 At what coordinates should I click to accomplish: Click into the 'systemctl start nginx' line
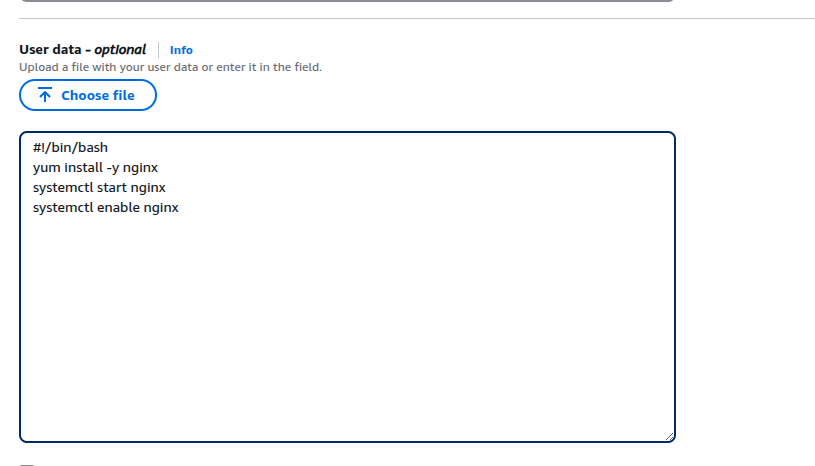pyautogui.click(x=99, y=188)
